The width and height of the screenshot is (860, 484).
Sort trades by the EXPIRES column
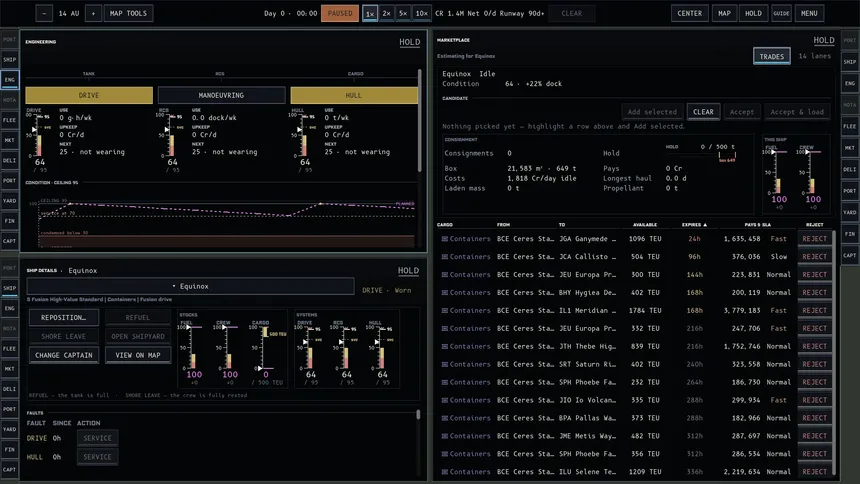(x=694, y=224)
